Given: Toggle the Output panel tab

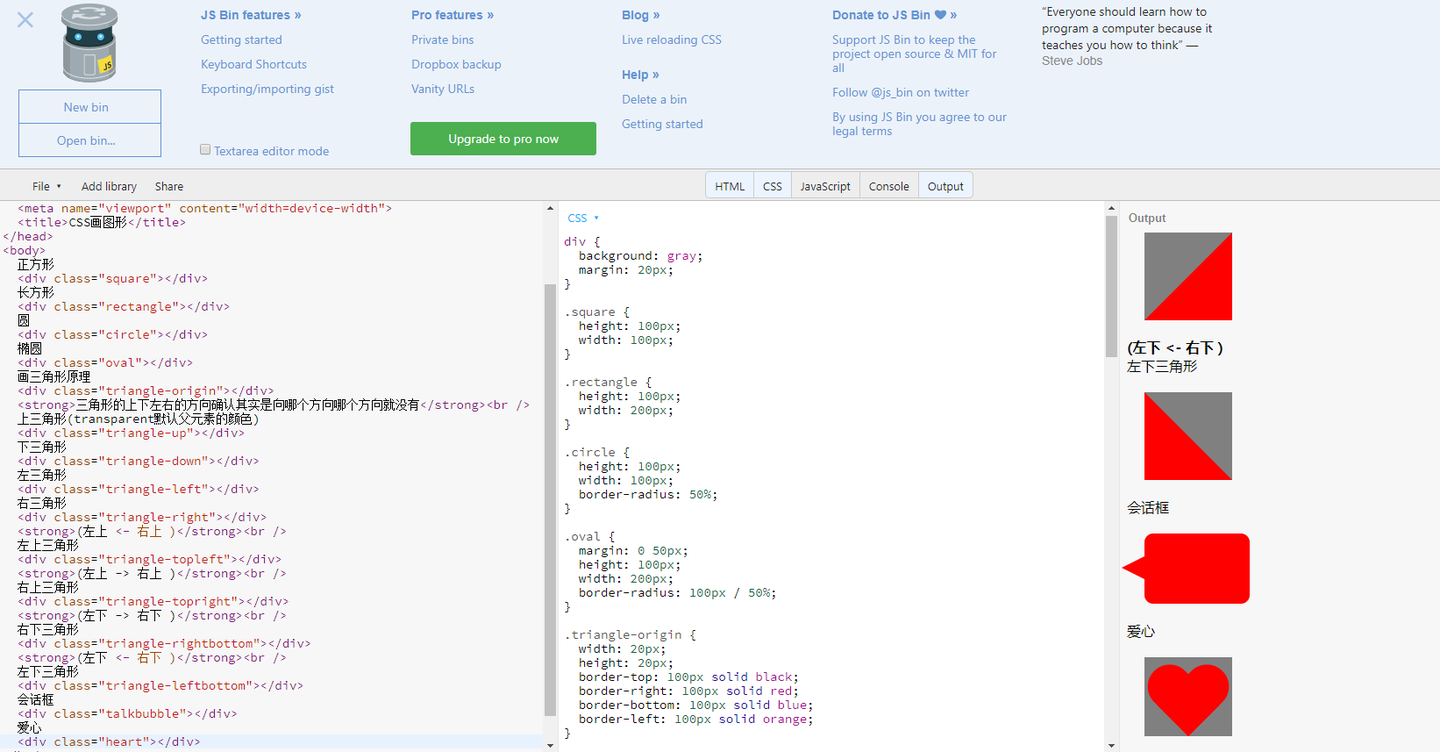Looking at the screenshot, I should (946, 186).
